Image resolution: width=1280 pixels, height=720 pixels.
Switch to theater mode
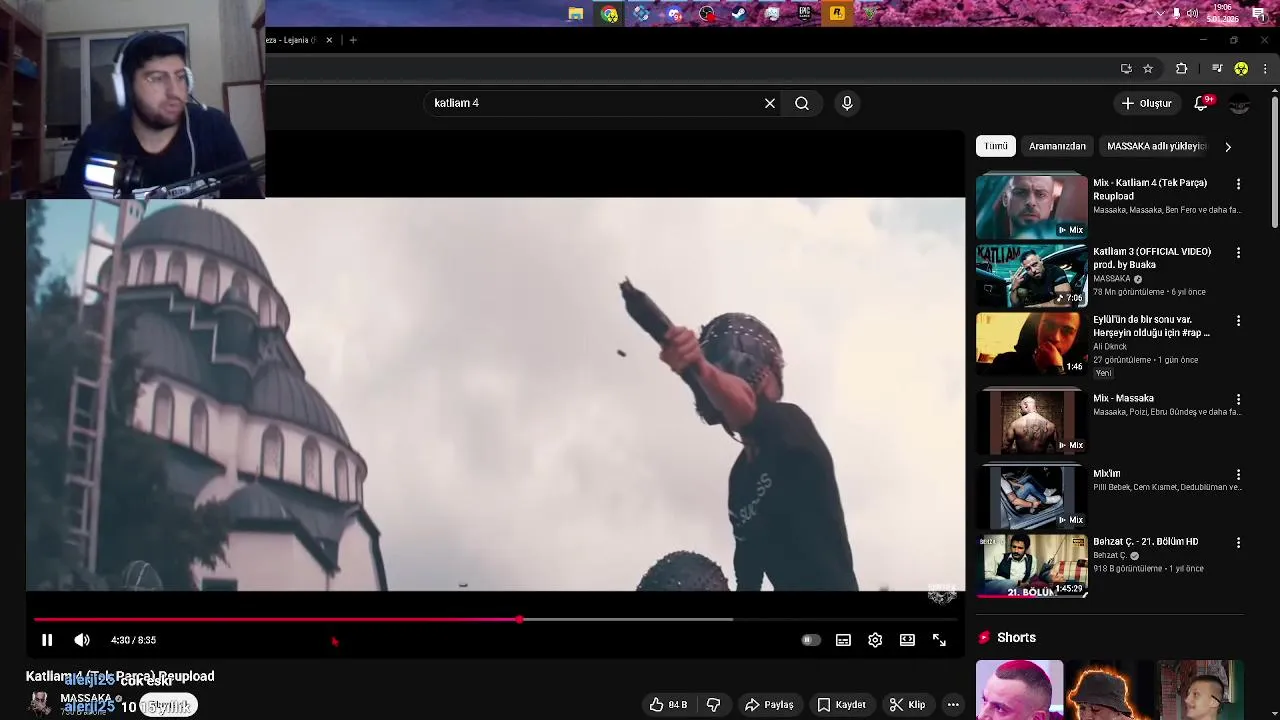point(907,640)
